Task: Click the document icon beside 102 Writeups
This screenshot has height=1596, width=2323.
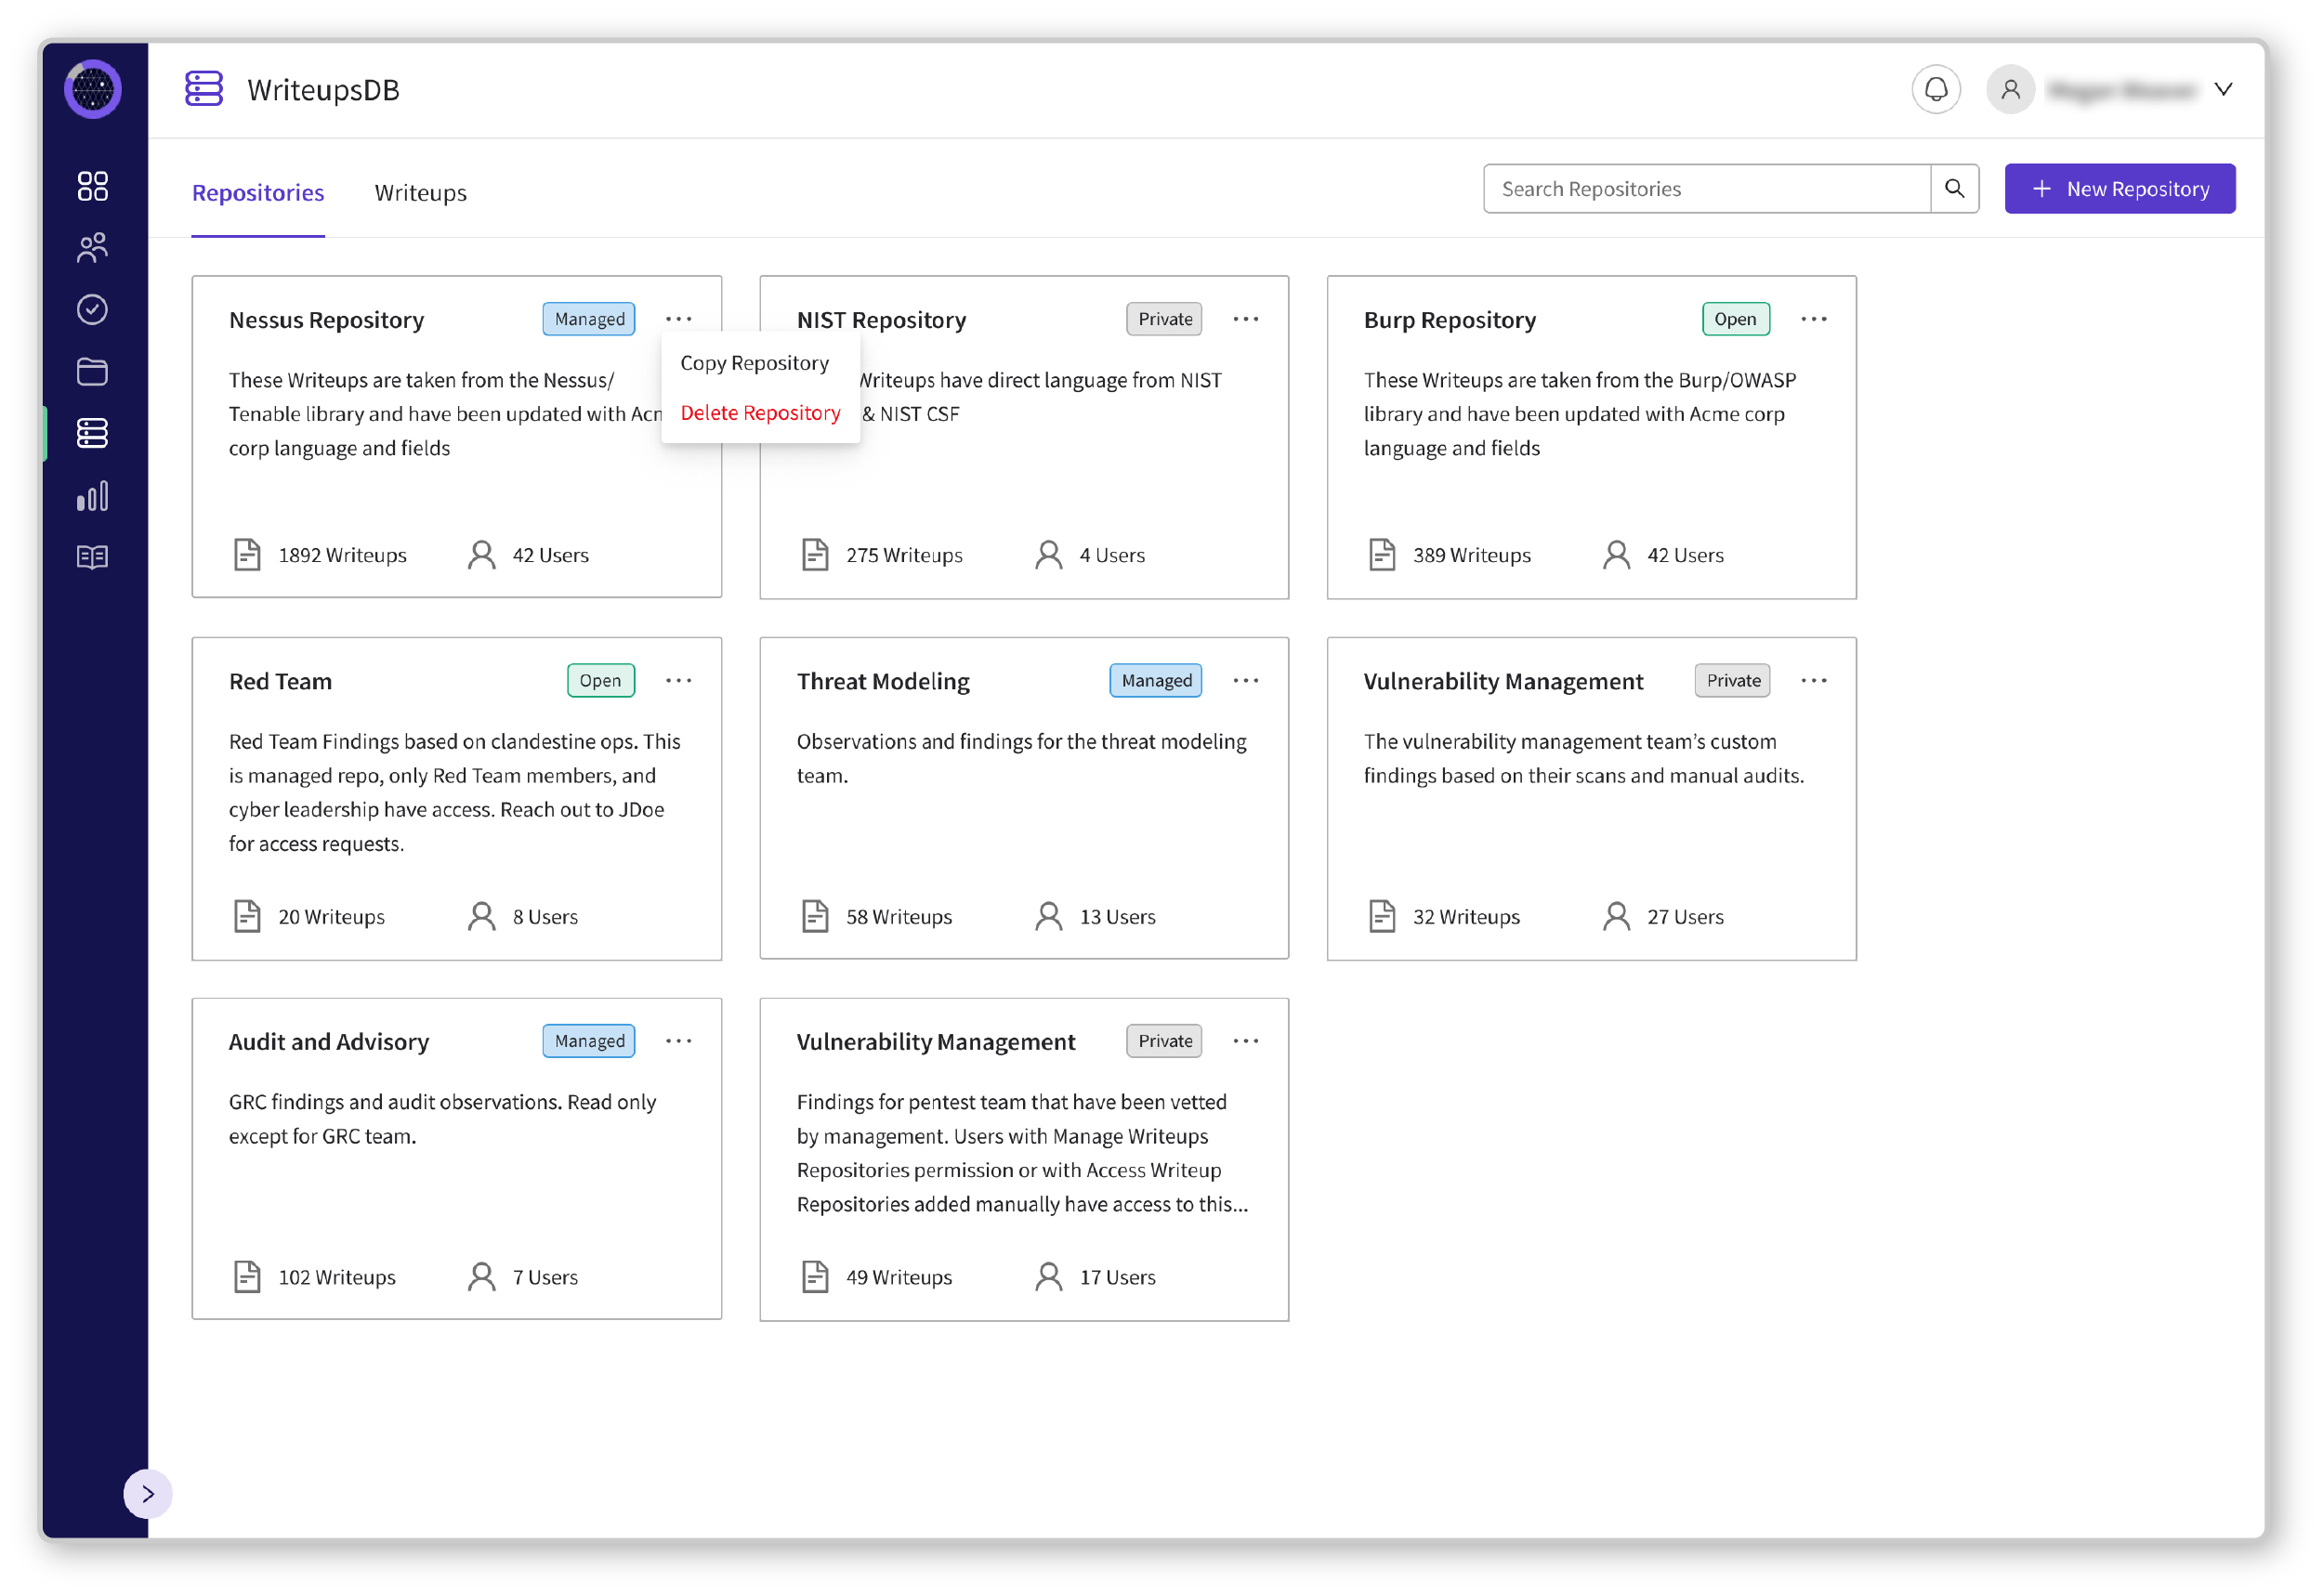Action: [247, 1278]
